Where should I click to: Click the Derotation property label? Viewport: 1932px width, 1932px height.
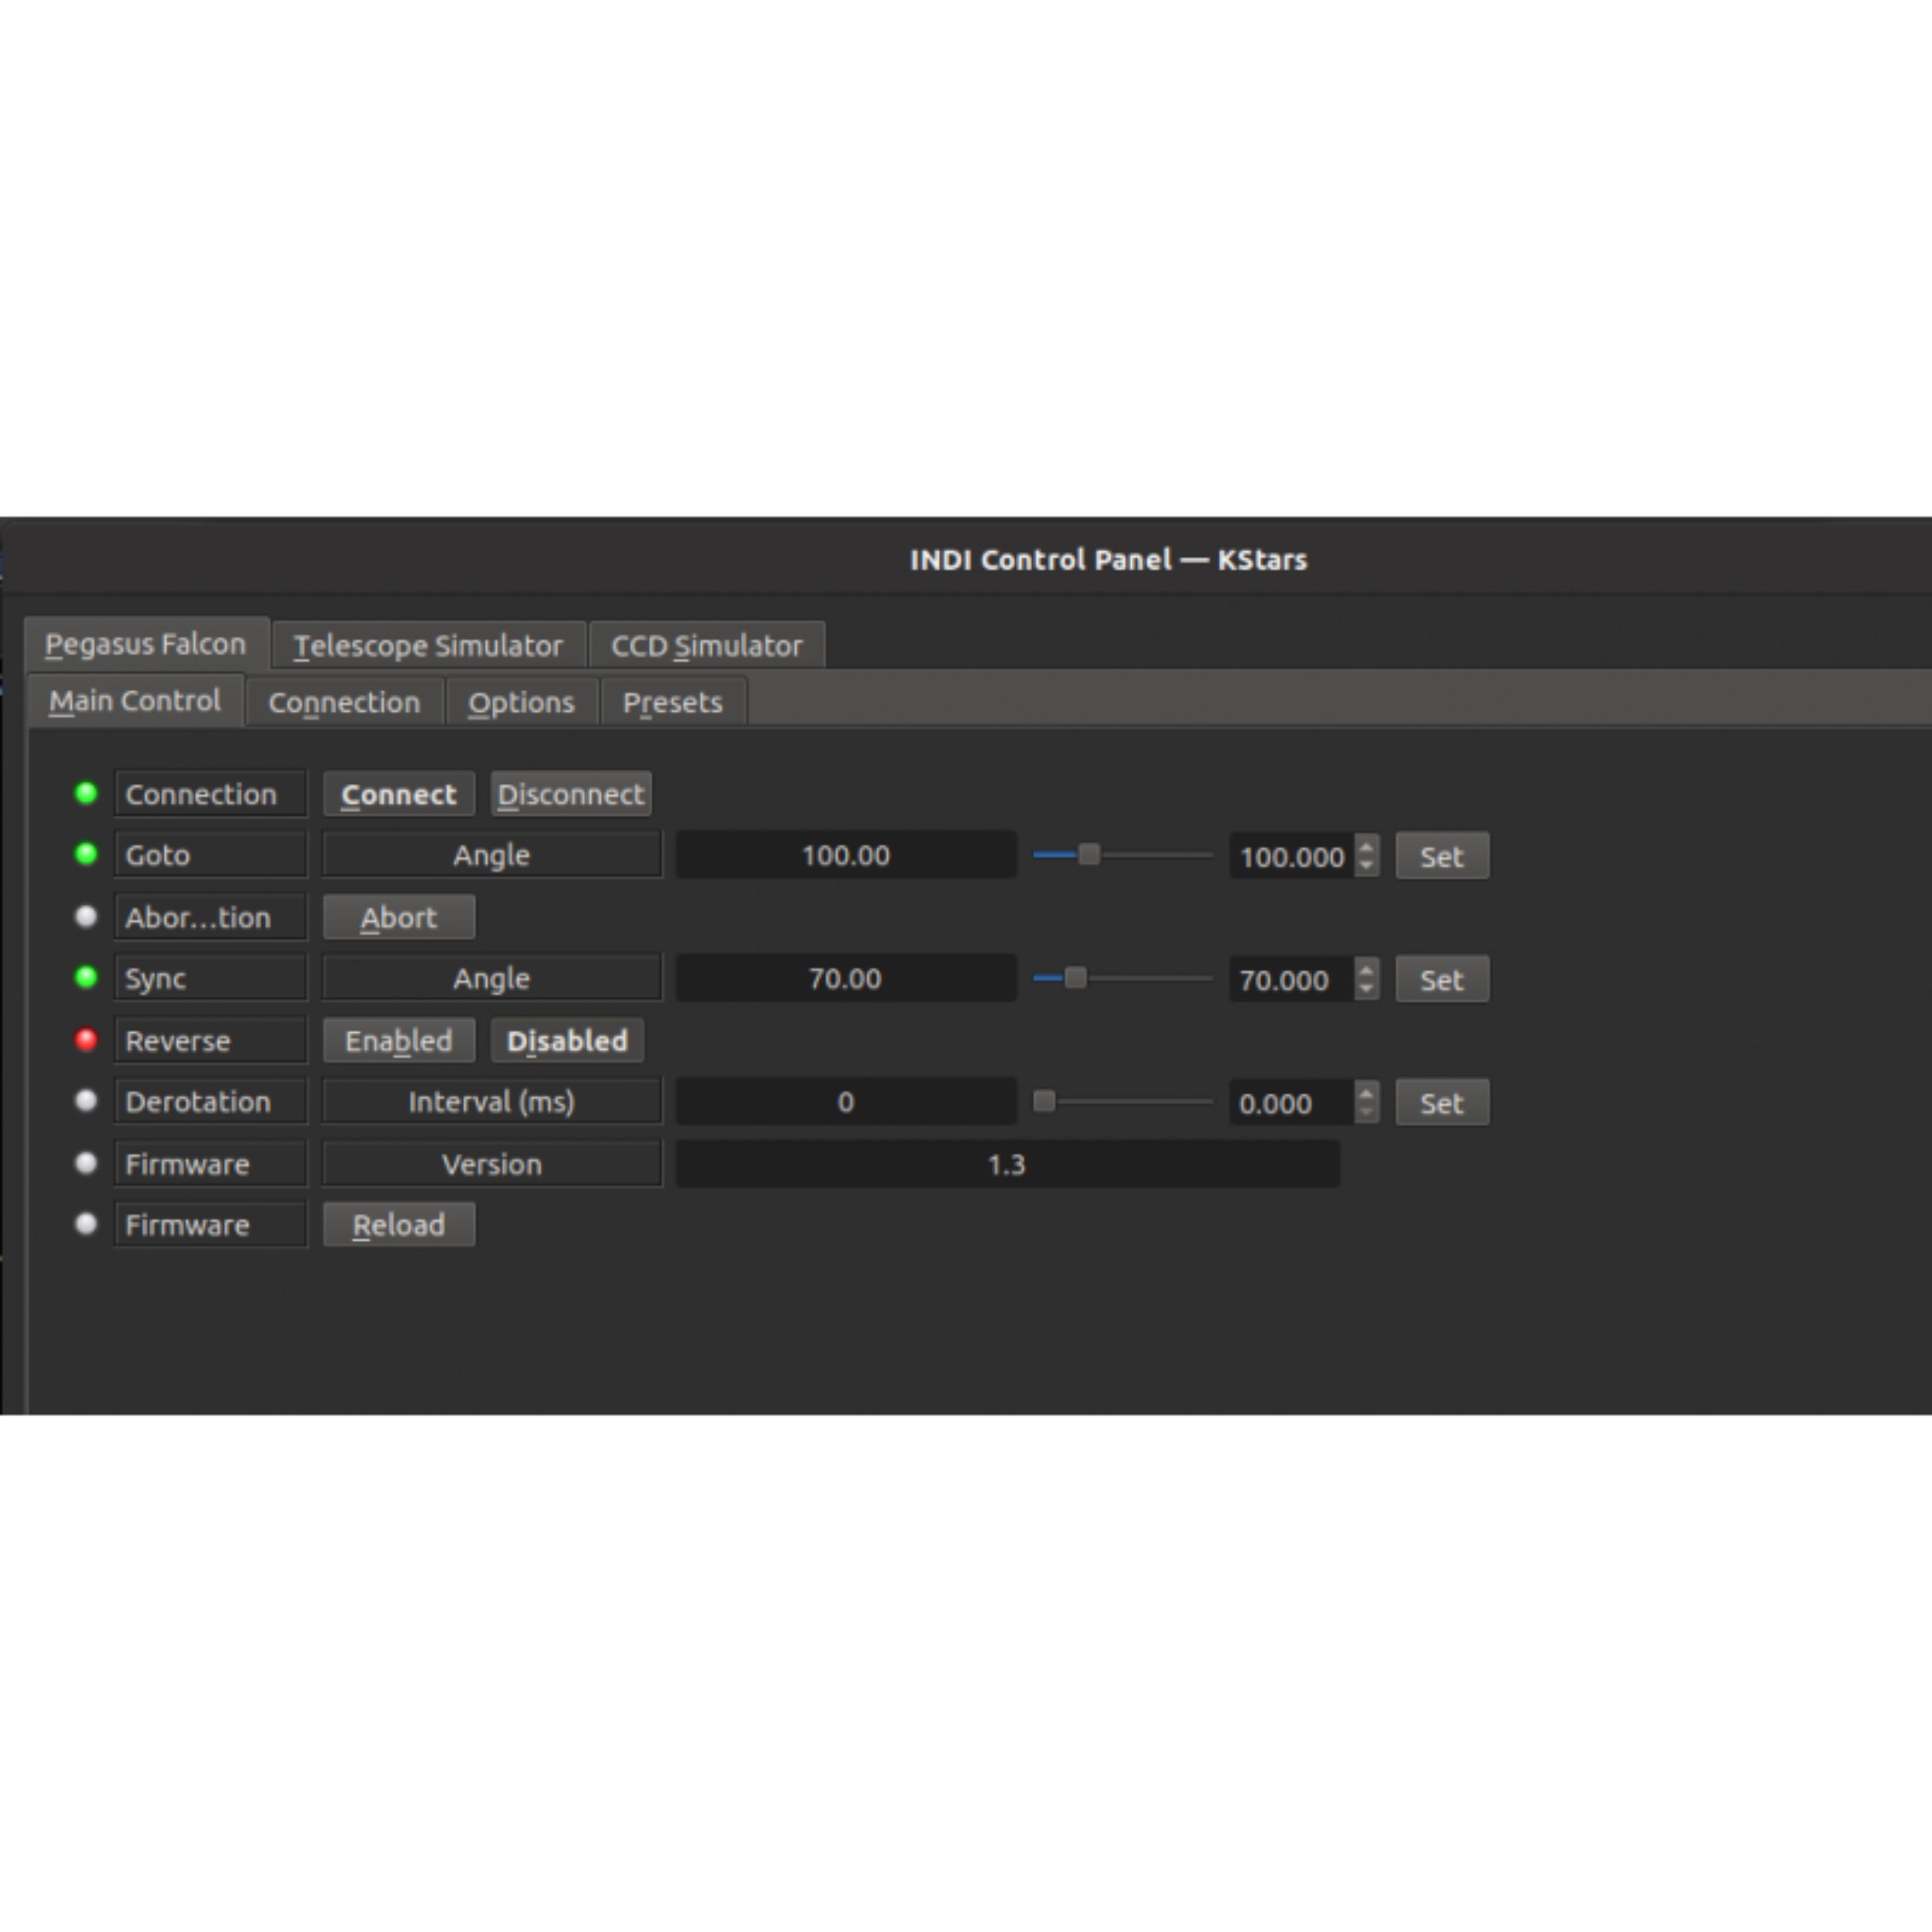coord(211,1102)
